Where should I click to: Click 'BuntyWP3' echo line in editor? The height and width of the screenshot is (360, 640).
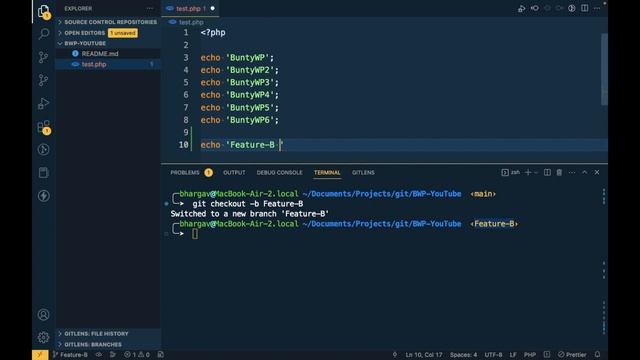(240, 82)
